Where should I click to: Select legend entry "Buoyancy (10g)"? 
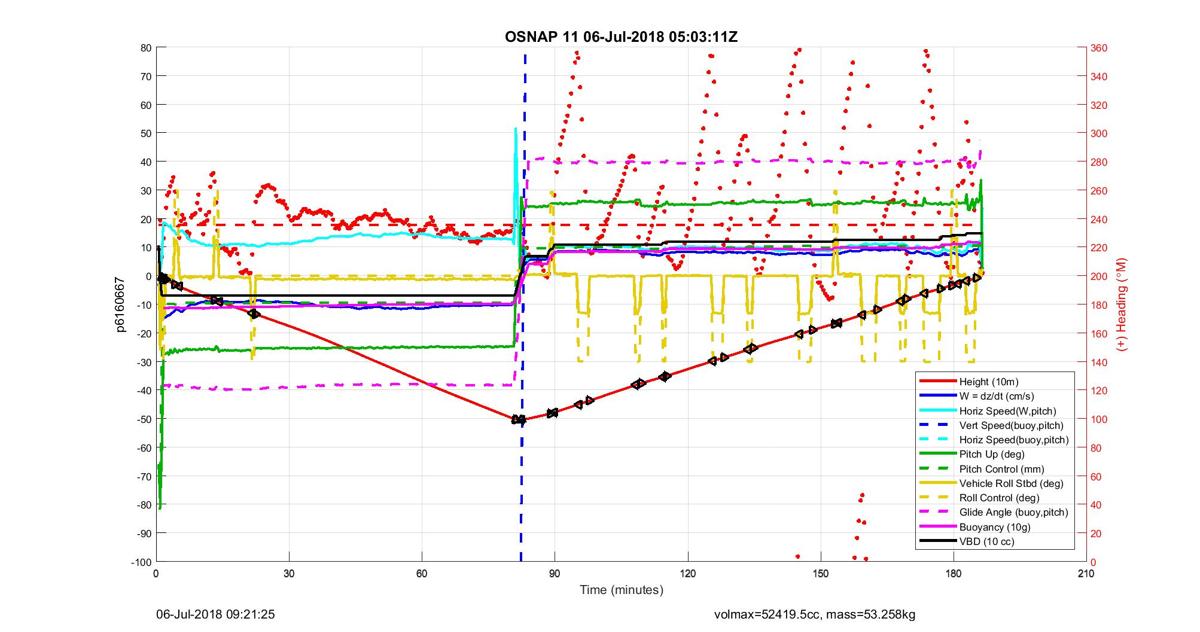tap(996, 527)
